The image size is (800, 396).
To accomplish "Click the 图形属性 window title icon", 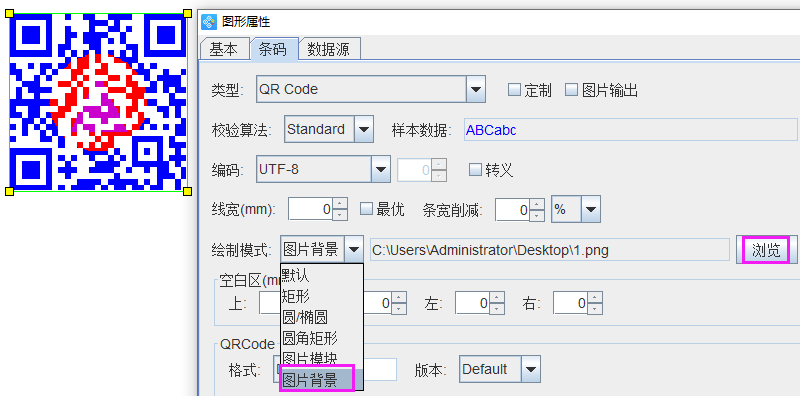I will 209,21.
